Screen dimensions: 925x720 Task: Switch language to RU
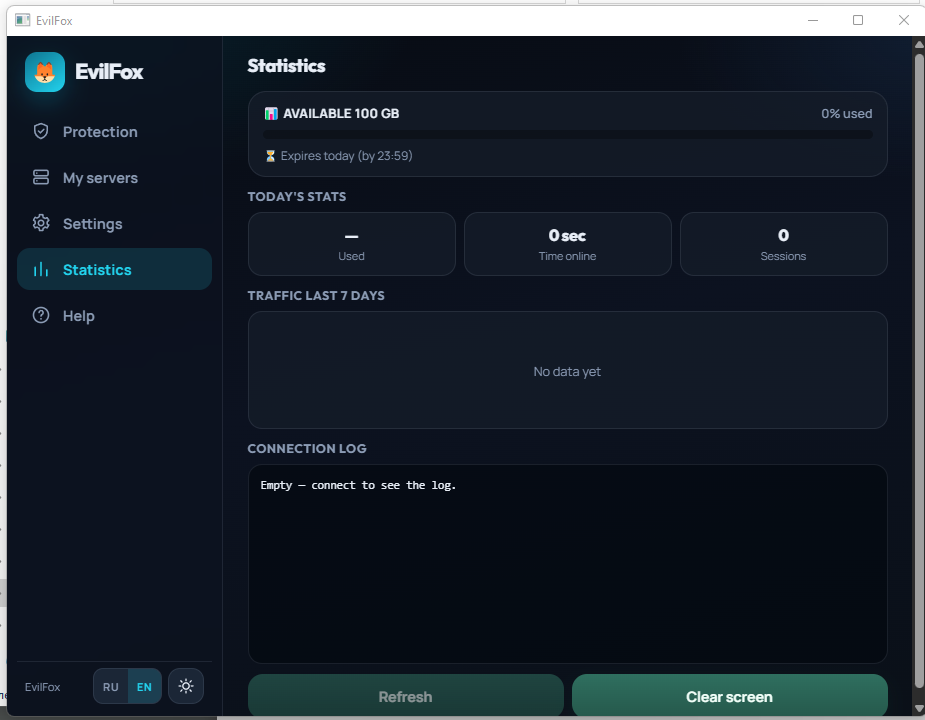pyautogui.click(x=111, y=686)
